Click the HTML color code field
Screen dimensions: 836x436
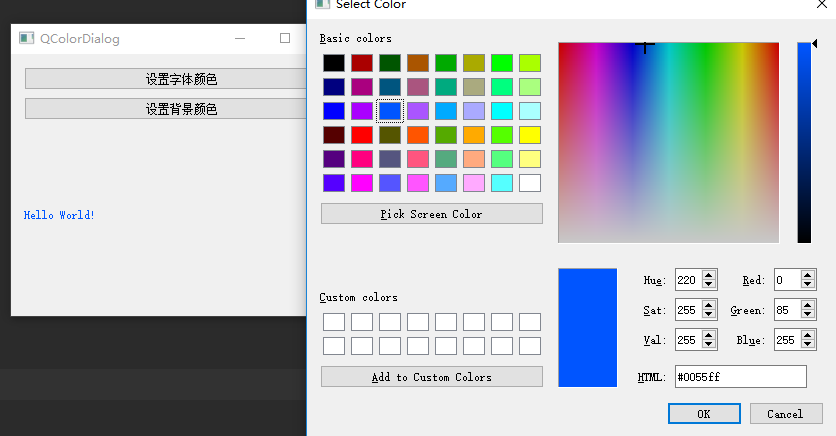pos(740,377)
